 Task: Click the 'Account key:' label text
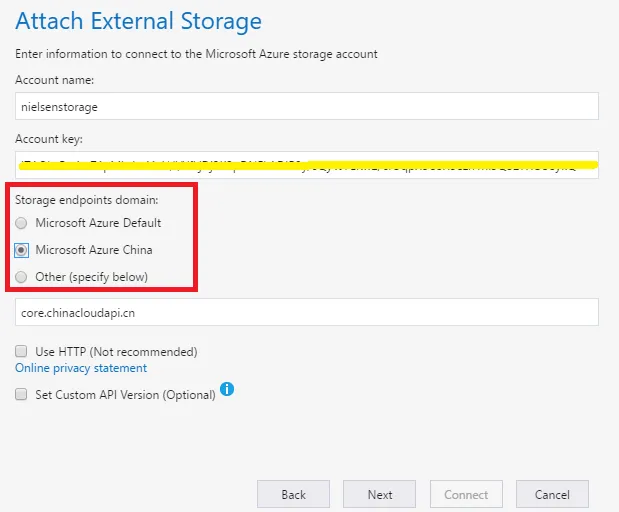(x=49, y=139)
